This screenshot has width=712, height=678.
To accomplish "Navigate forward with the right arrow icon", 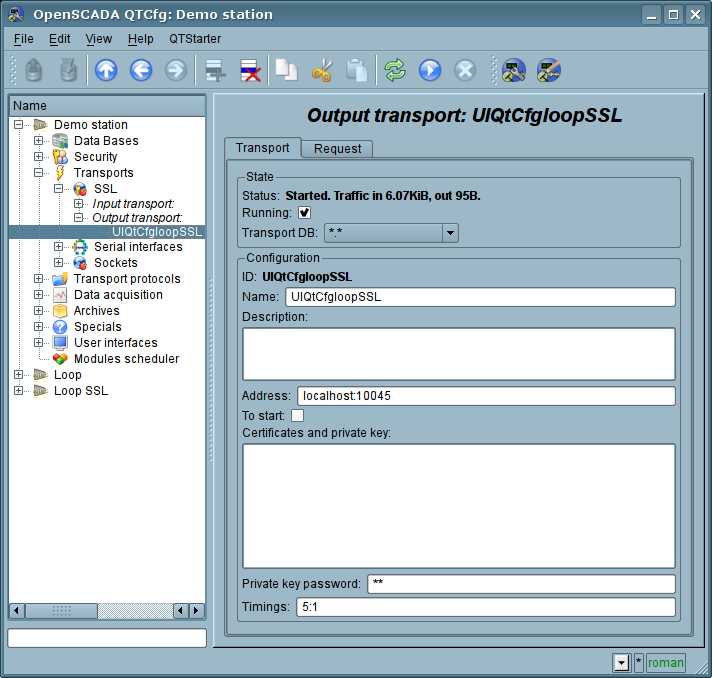I will [176, 70].
